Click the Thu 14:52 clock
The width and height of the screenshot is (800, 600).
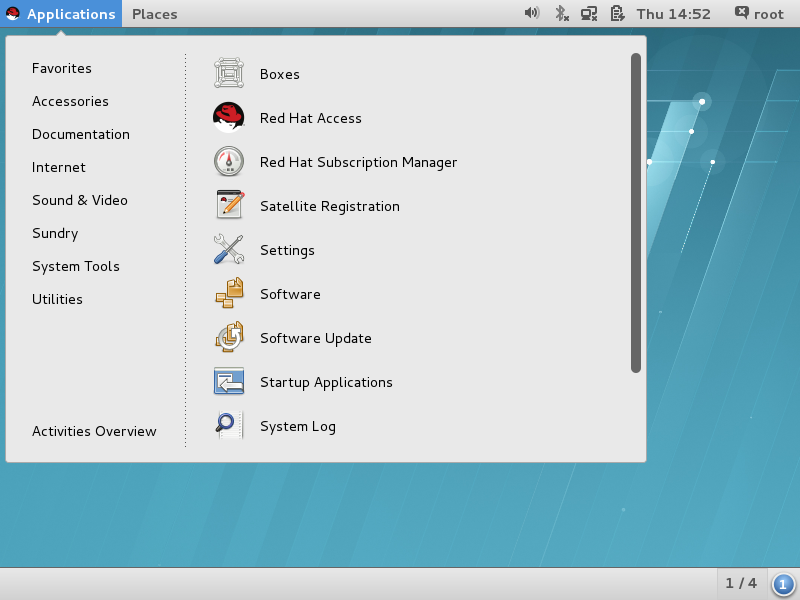pos(673,14)
